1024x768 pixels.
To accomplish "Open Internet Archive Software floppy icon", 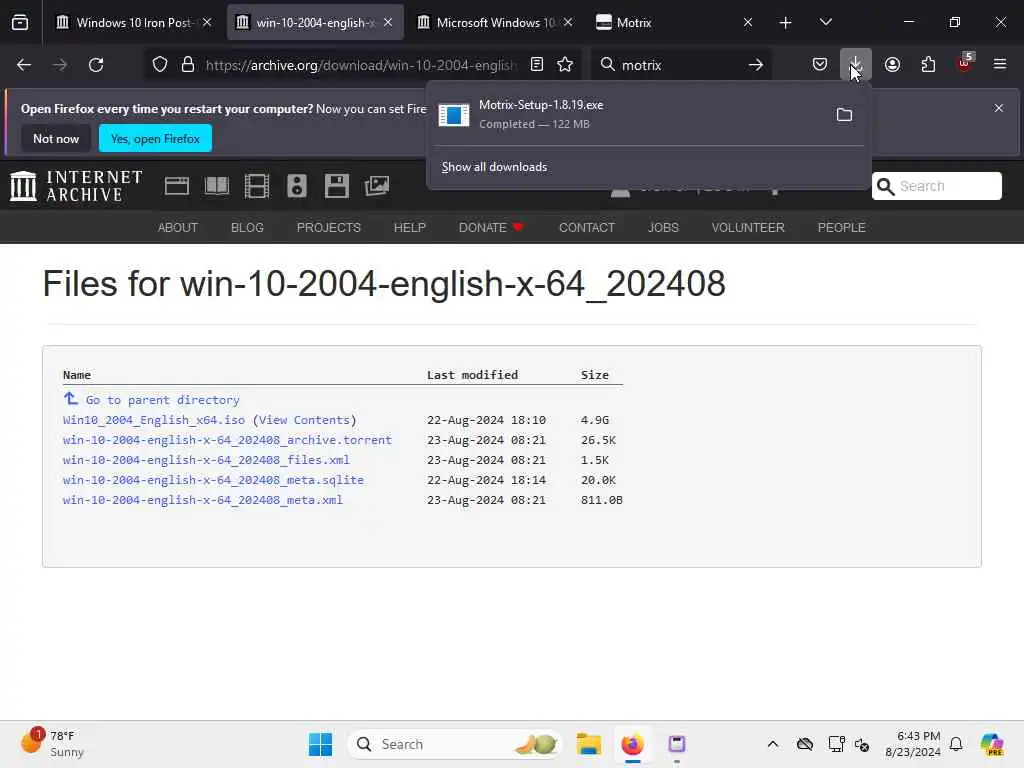I will pyautogui.click(x=336, y=186).
